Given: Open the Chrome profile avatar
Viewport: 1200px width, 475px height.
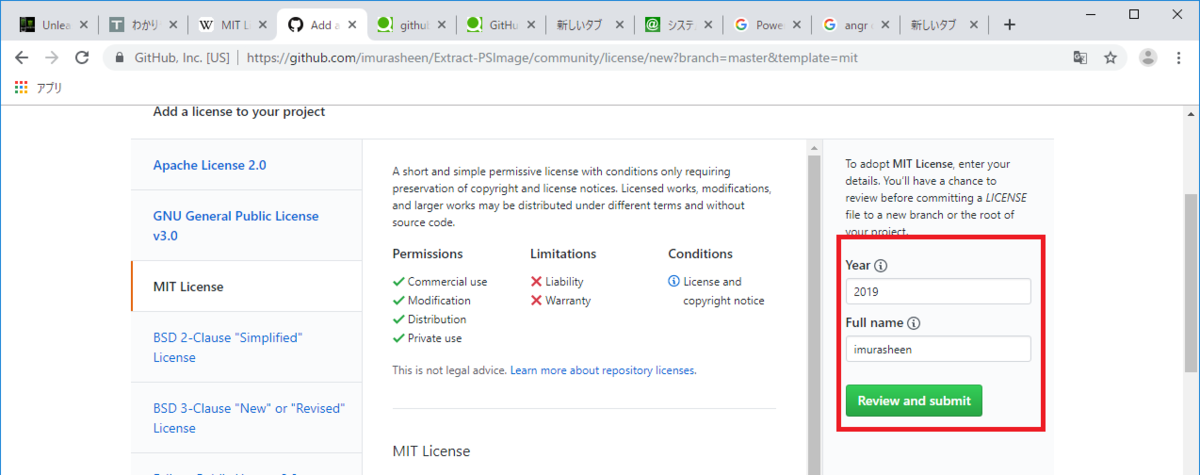Looking at the screenshot, I should [x=1148, y=57].
